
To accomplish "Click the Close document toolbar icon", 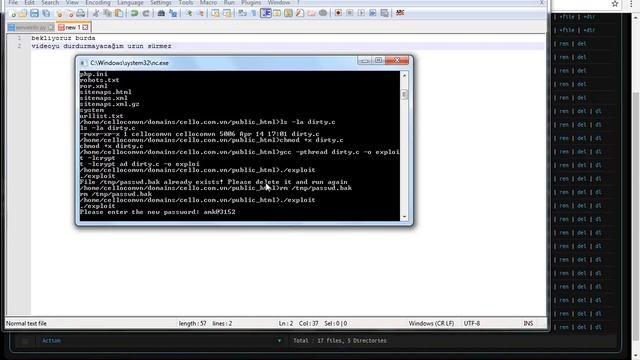I will 59,13.
